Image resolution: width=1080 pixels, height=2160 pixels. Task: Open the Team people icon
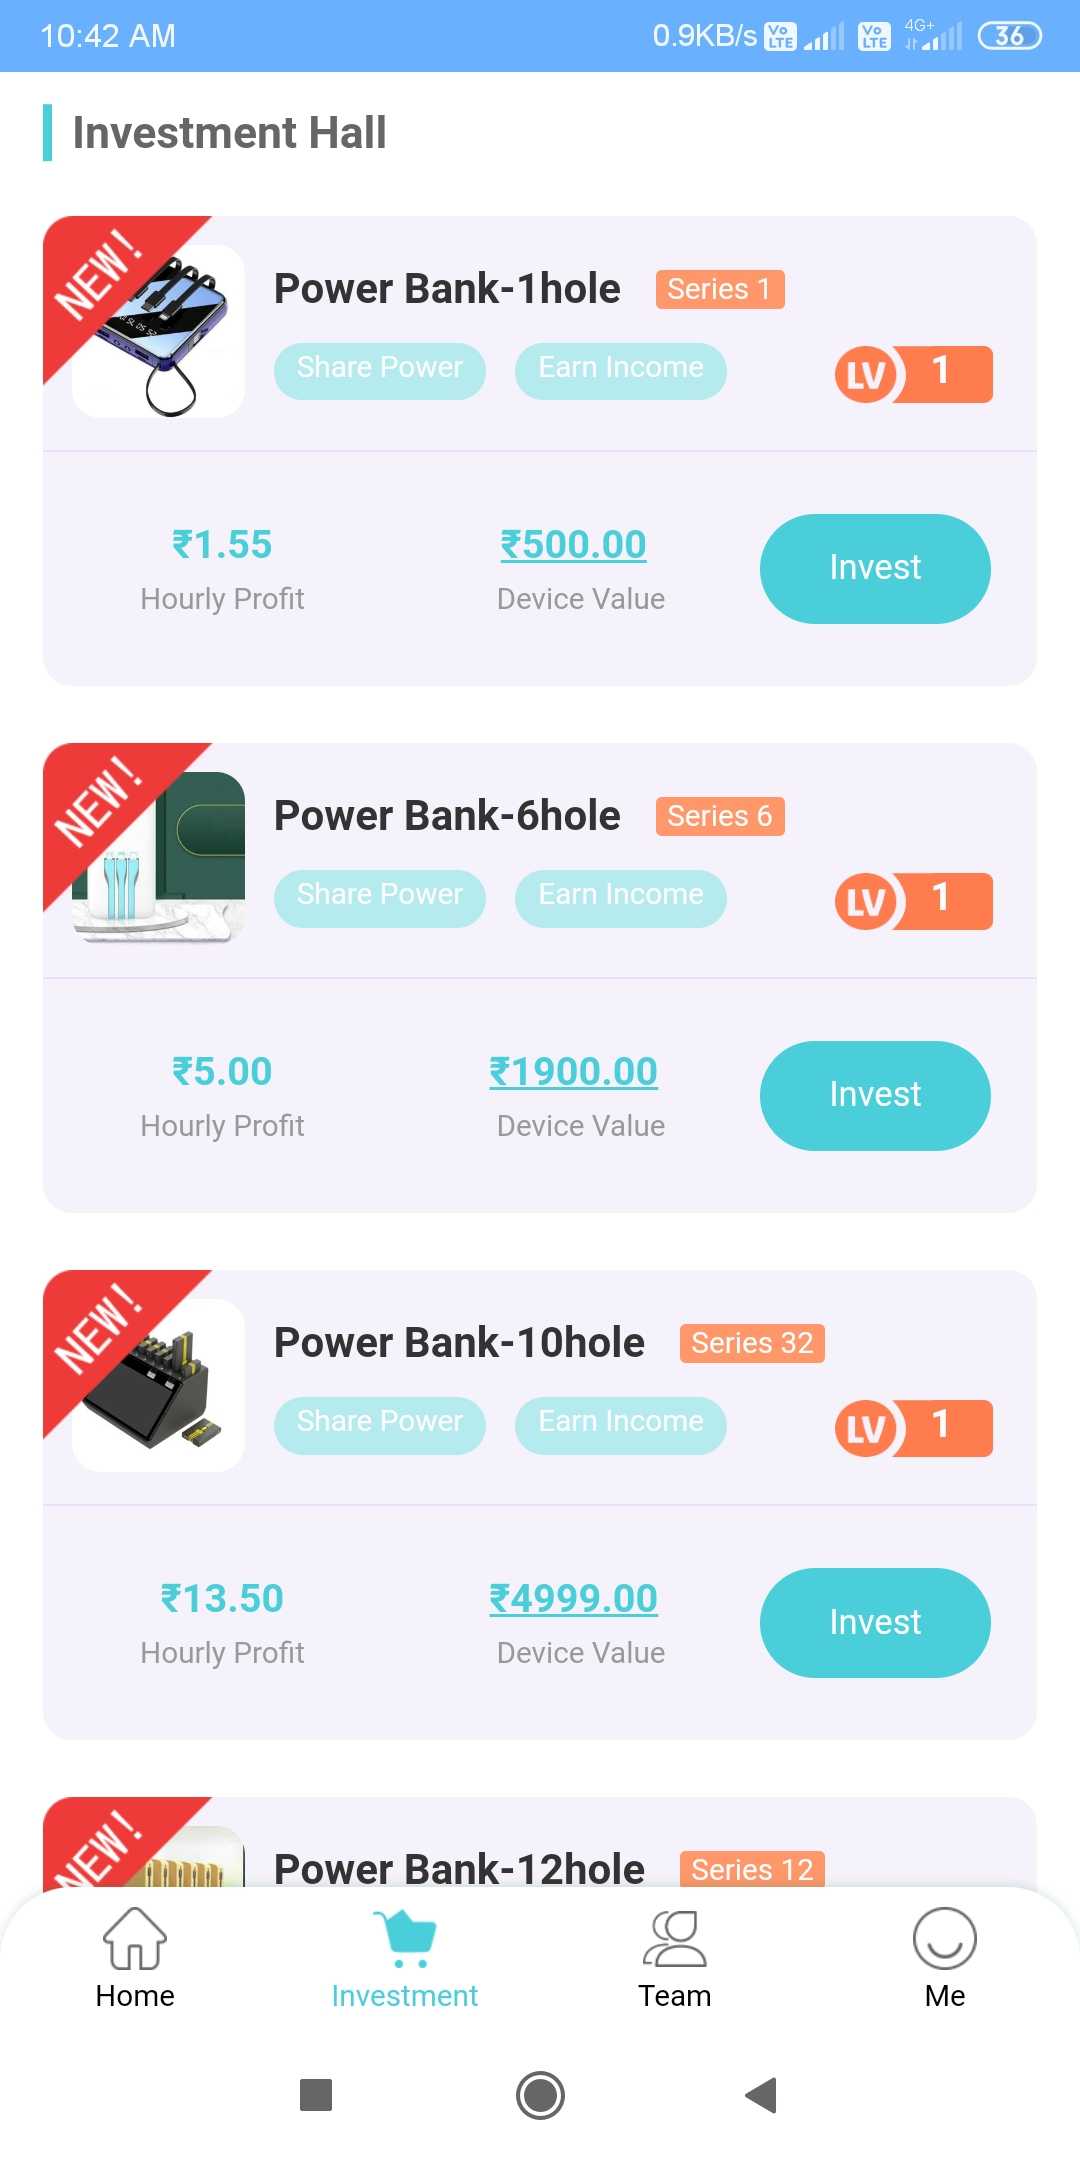pos(675,1939)
